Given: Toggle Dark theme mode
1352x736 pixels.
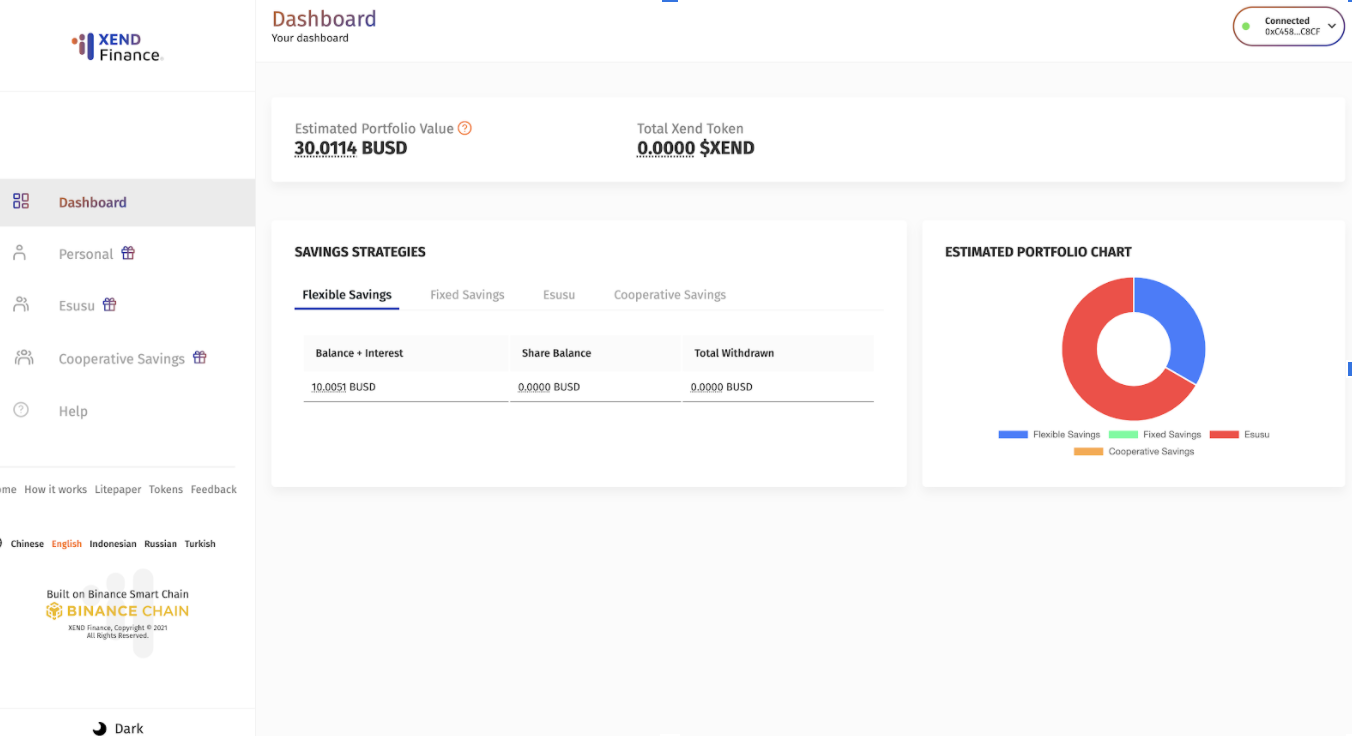Looking at the screenshot, I should click(118, 728).
